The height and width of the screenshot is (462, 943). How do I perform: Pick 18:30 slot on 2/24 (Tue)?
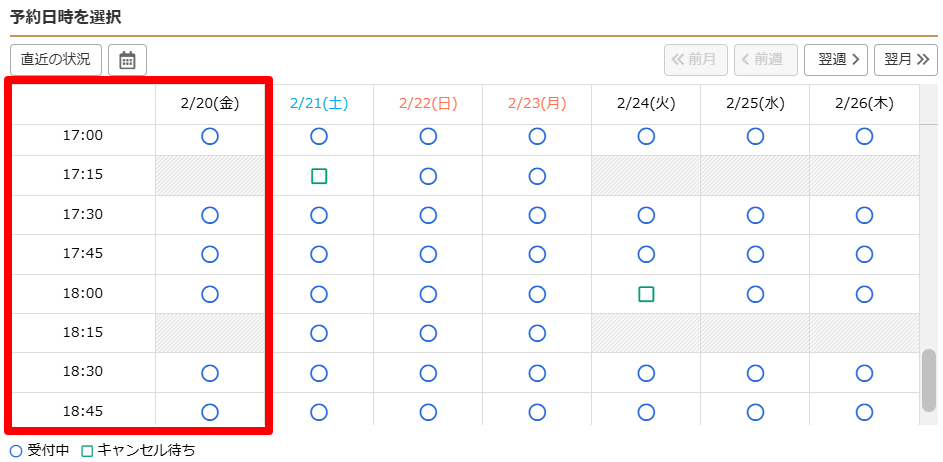pyautogui.click(x=646, y=373)
